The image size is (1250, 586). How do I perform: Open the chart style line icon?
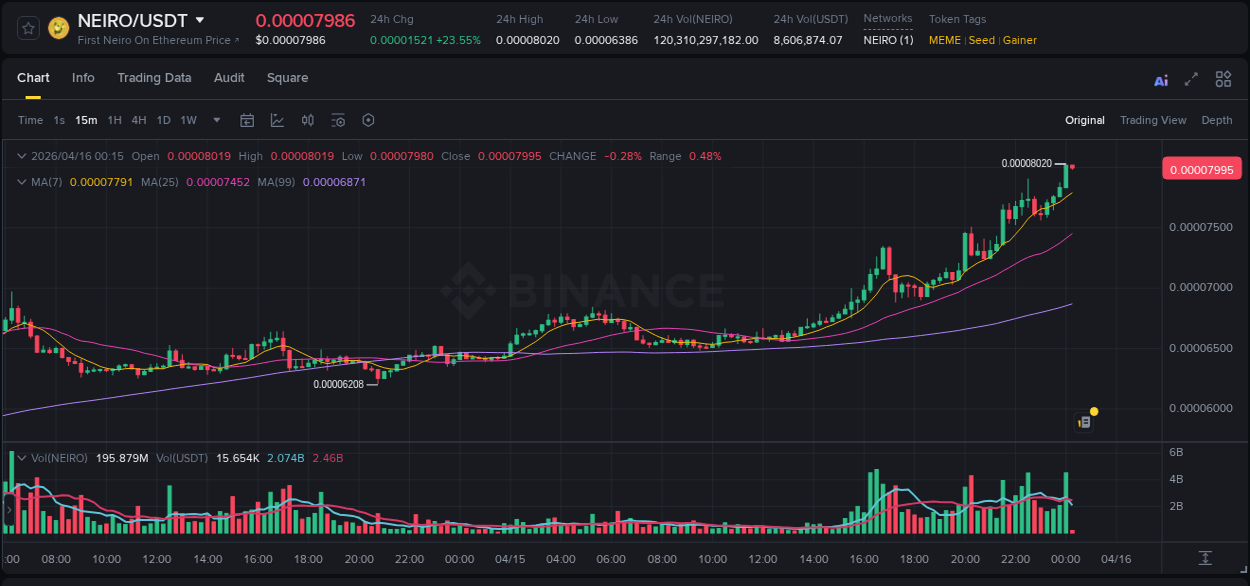pos(276,120)
